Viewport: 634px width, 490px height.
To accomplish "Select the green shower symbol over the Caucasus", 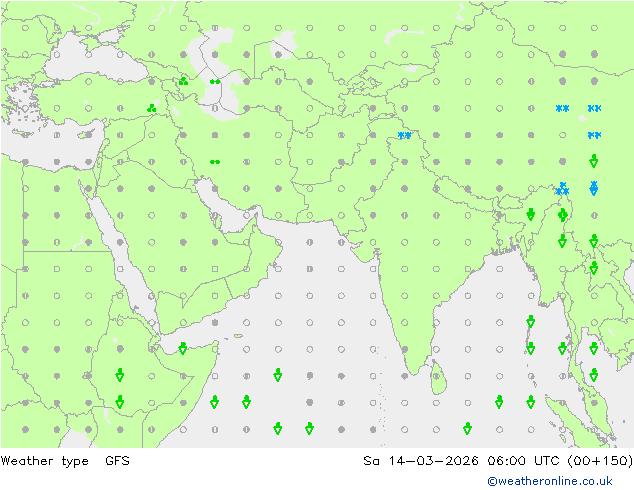I will click(x=183, y=81).
